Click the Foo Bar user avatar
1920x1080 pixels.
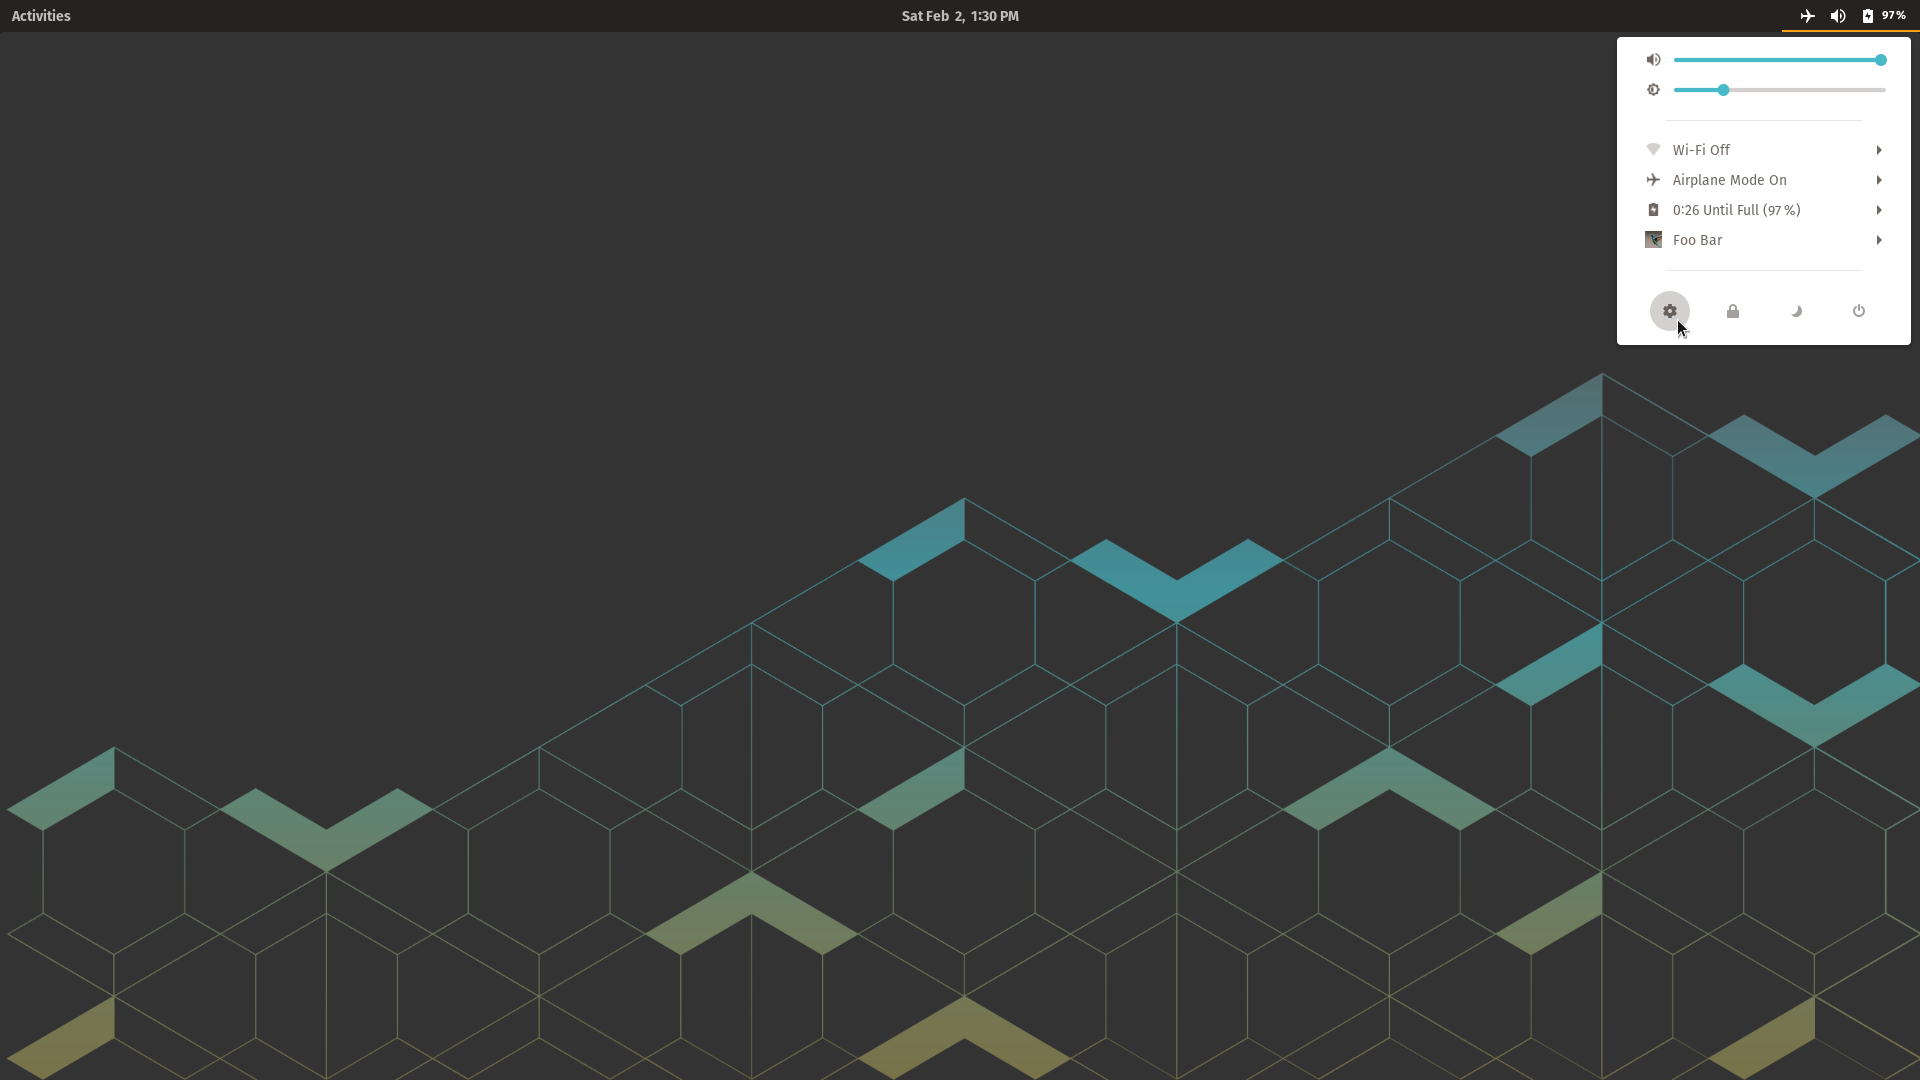[x=1653, y=240]
